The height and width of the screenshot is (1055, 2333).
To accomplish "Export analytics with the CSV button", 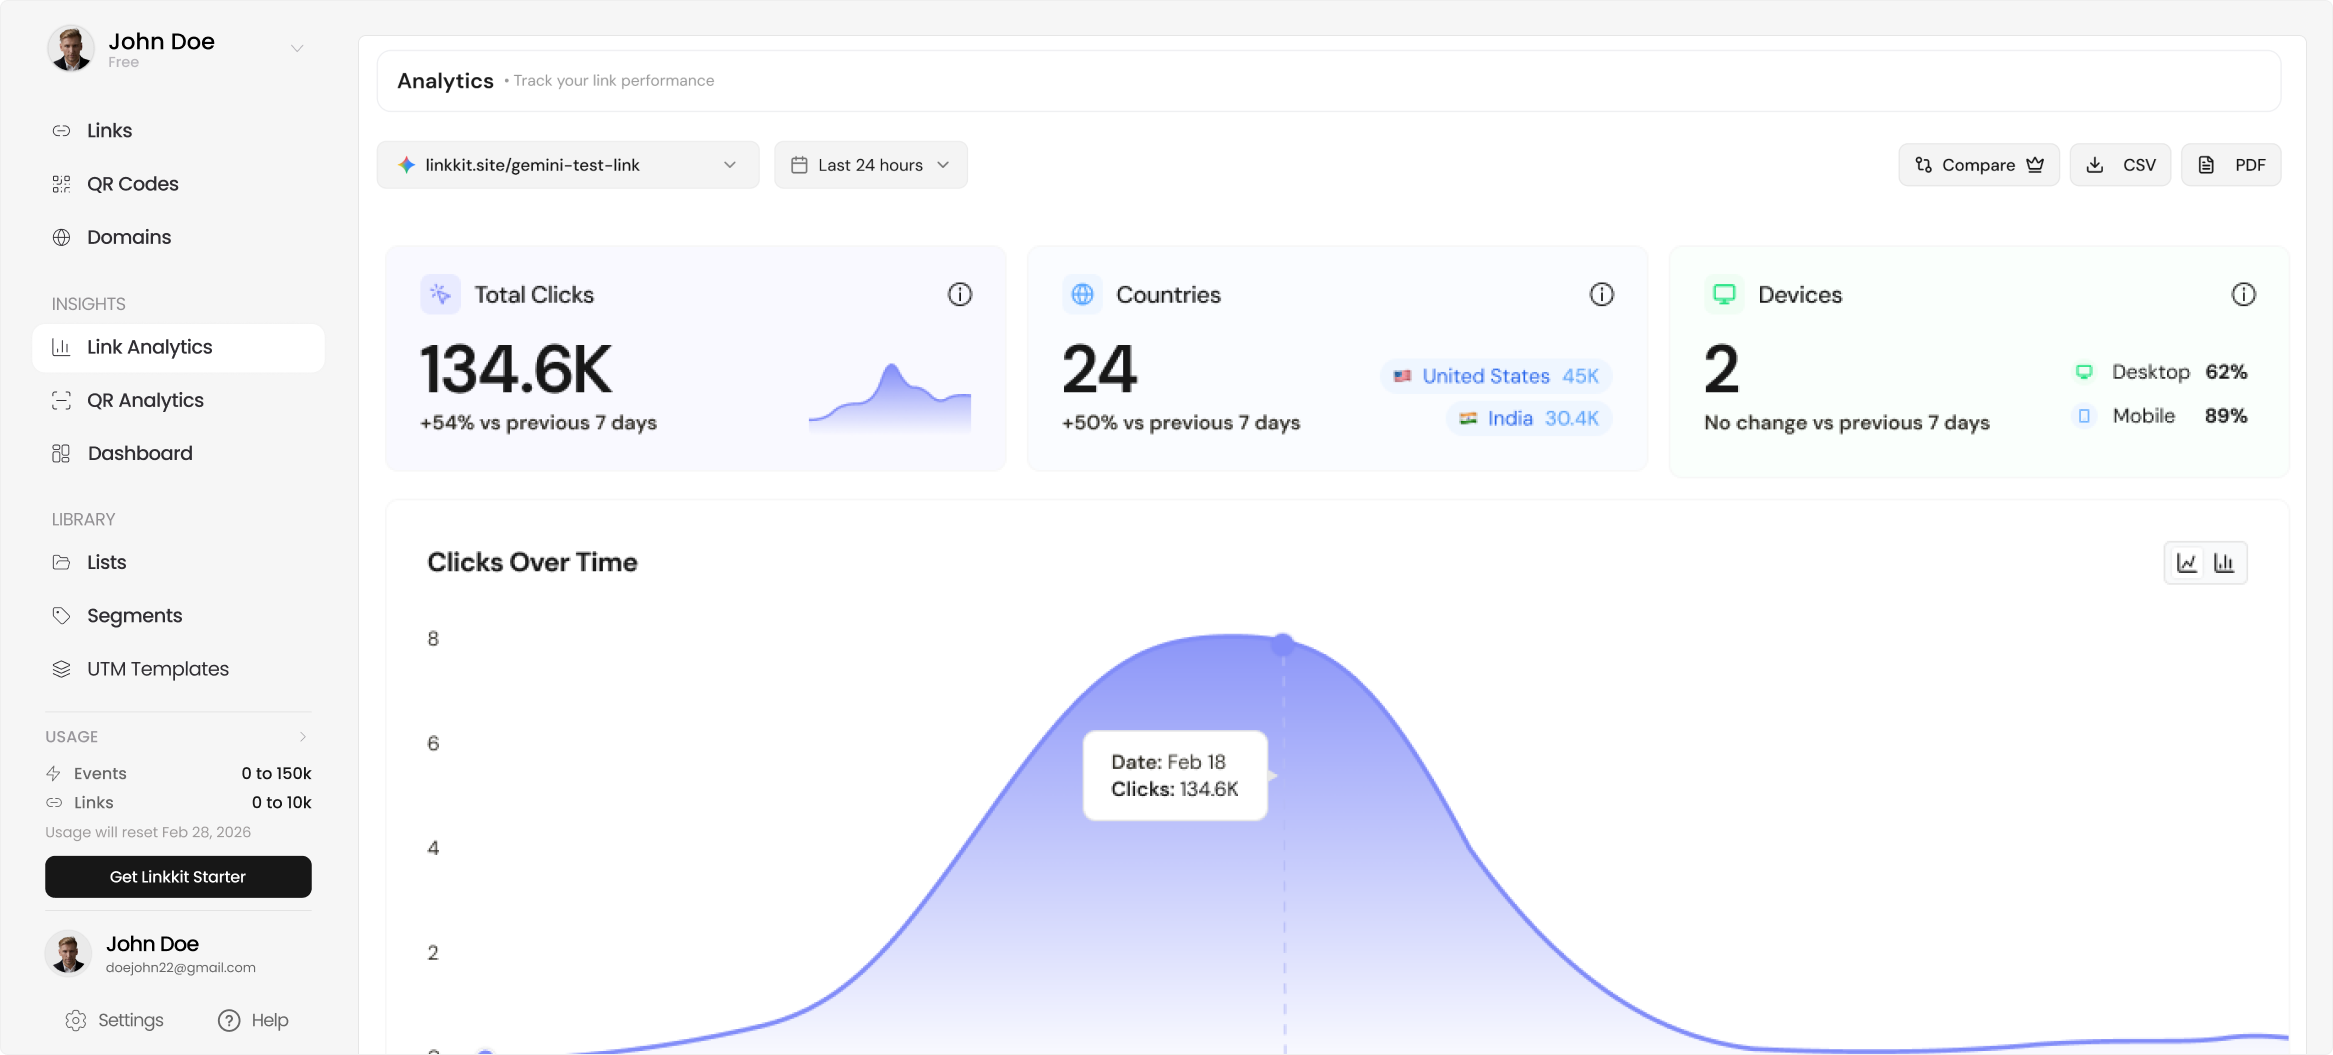I will pos(2120,165).
